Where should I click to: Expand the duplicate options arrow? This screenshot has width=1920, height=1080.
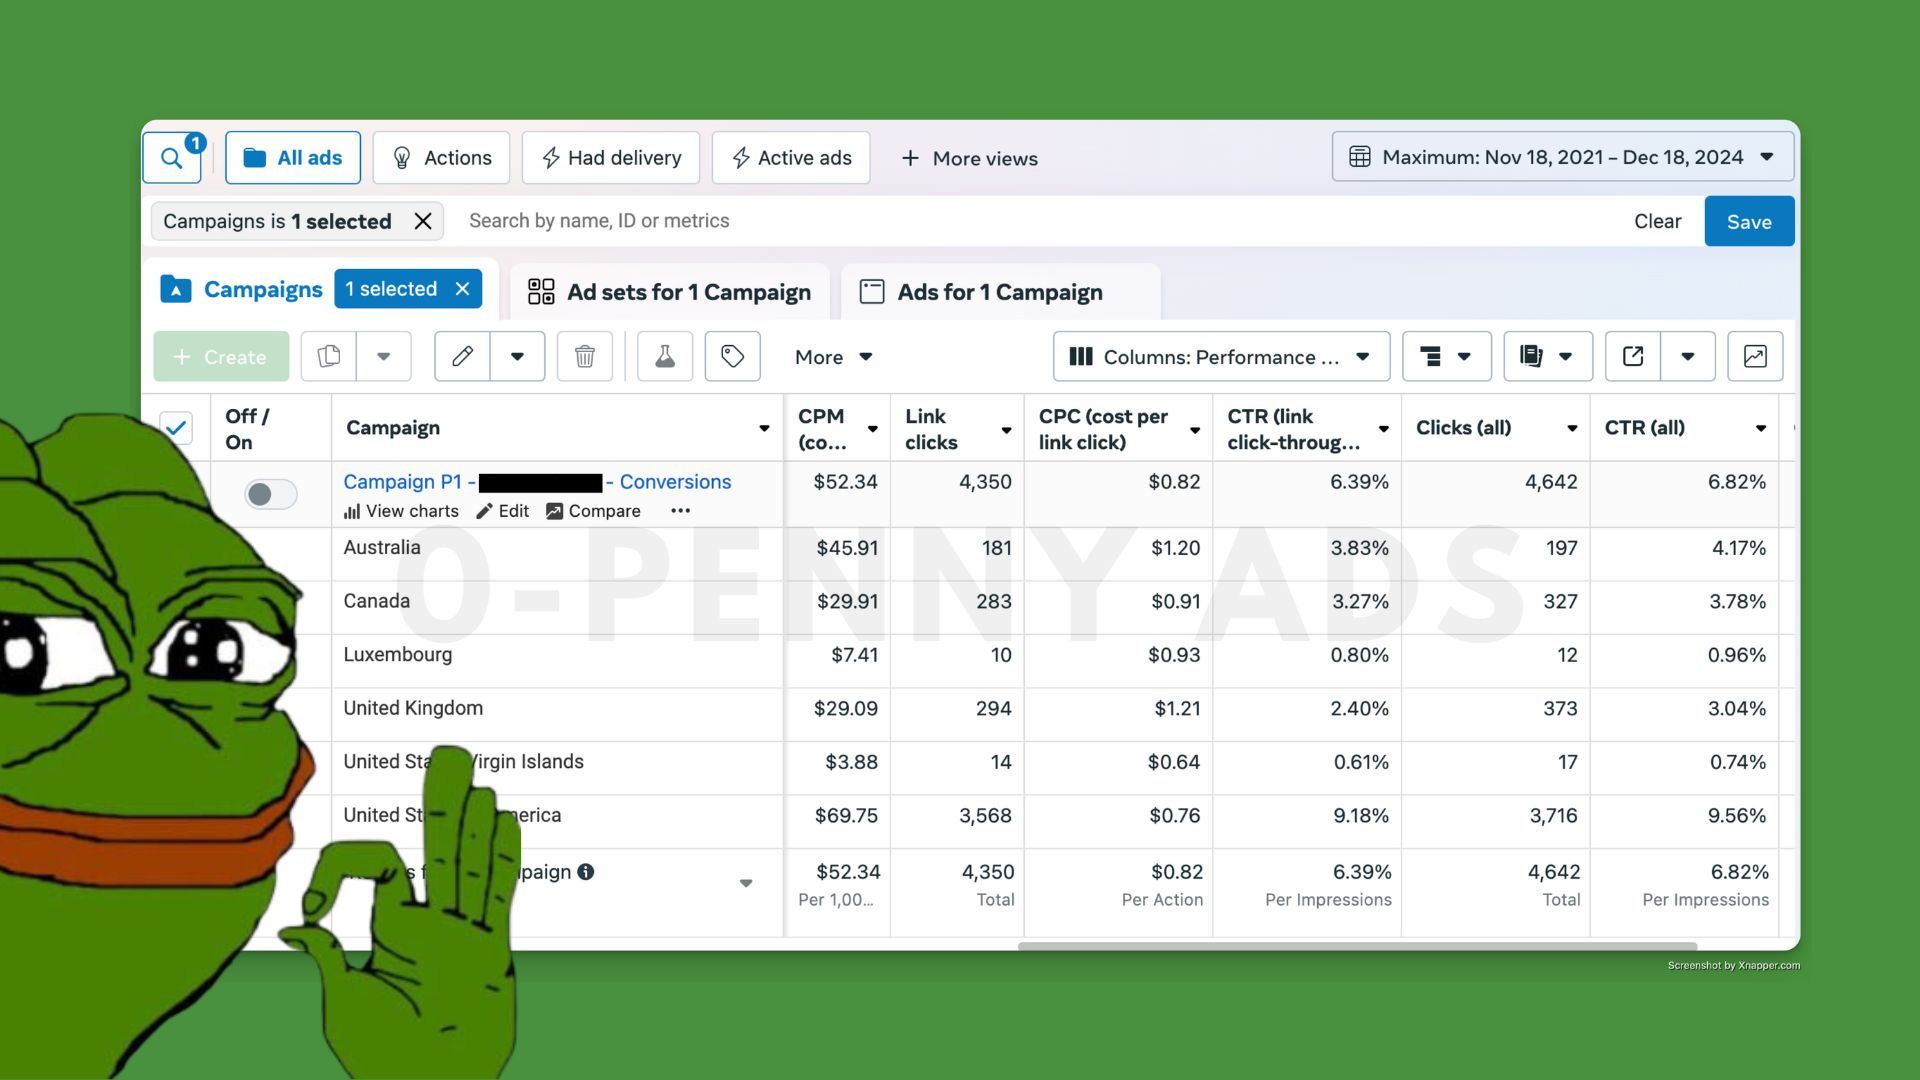[x=383, y=357]
